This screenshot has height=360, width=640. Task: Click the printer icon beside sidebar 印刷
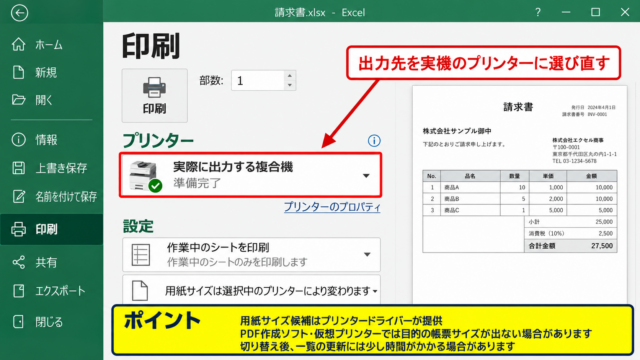point(18,229)
